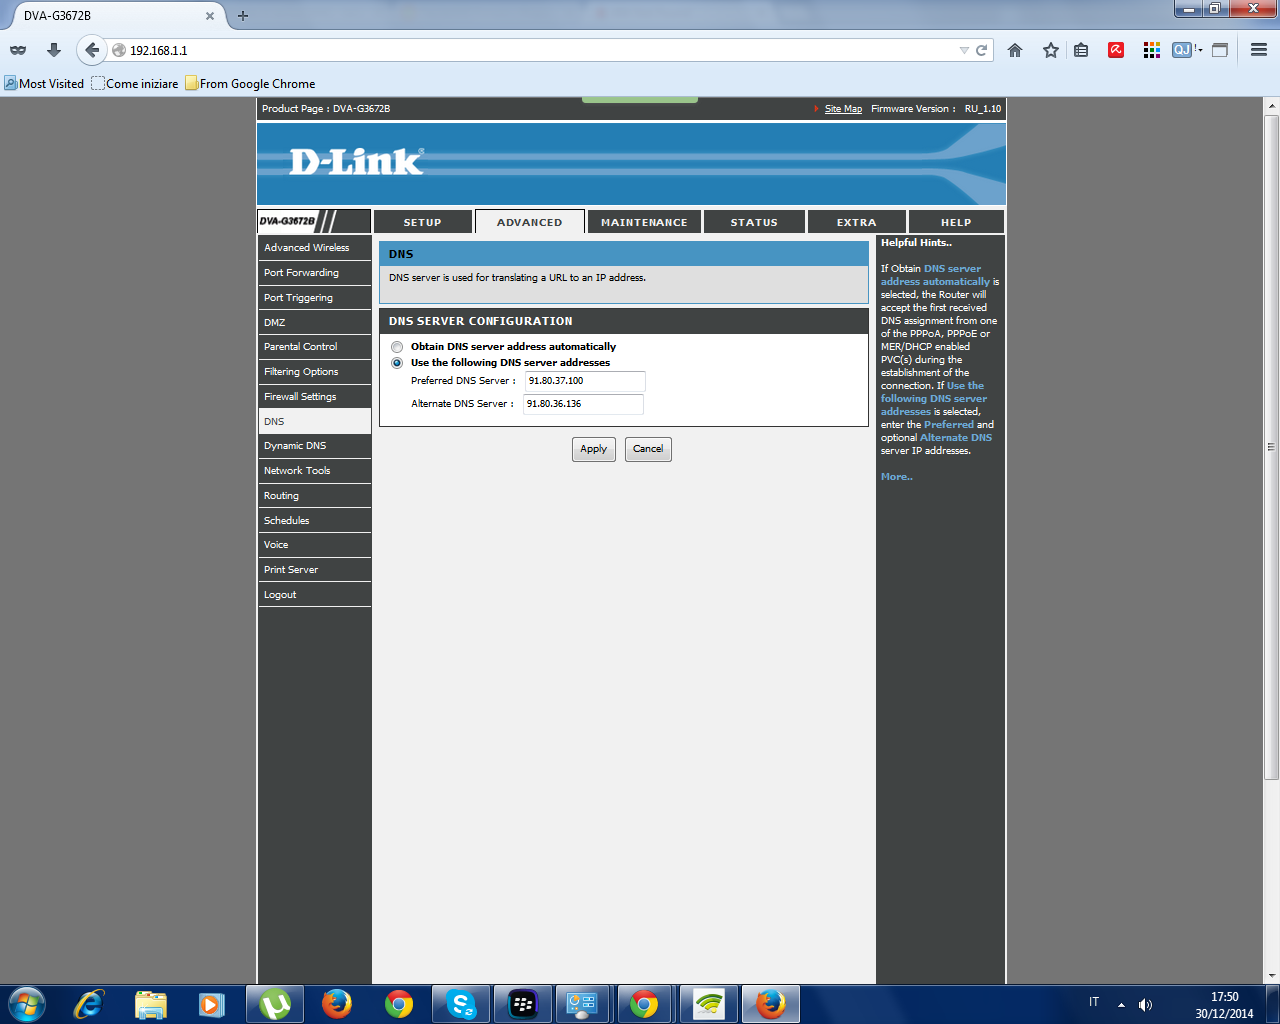This screenshot has height=1024, width=1280.
Task: Apply the DNS server settings
Action: point(594,449)
